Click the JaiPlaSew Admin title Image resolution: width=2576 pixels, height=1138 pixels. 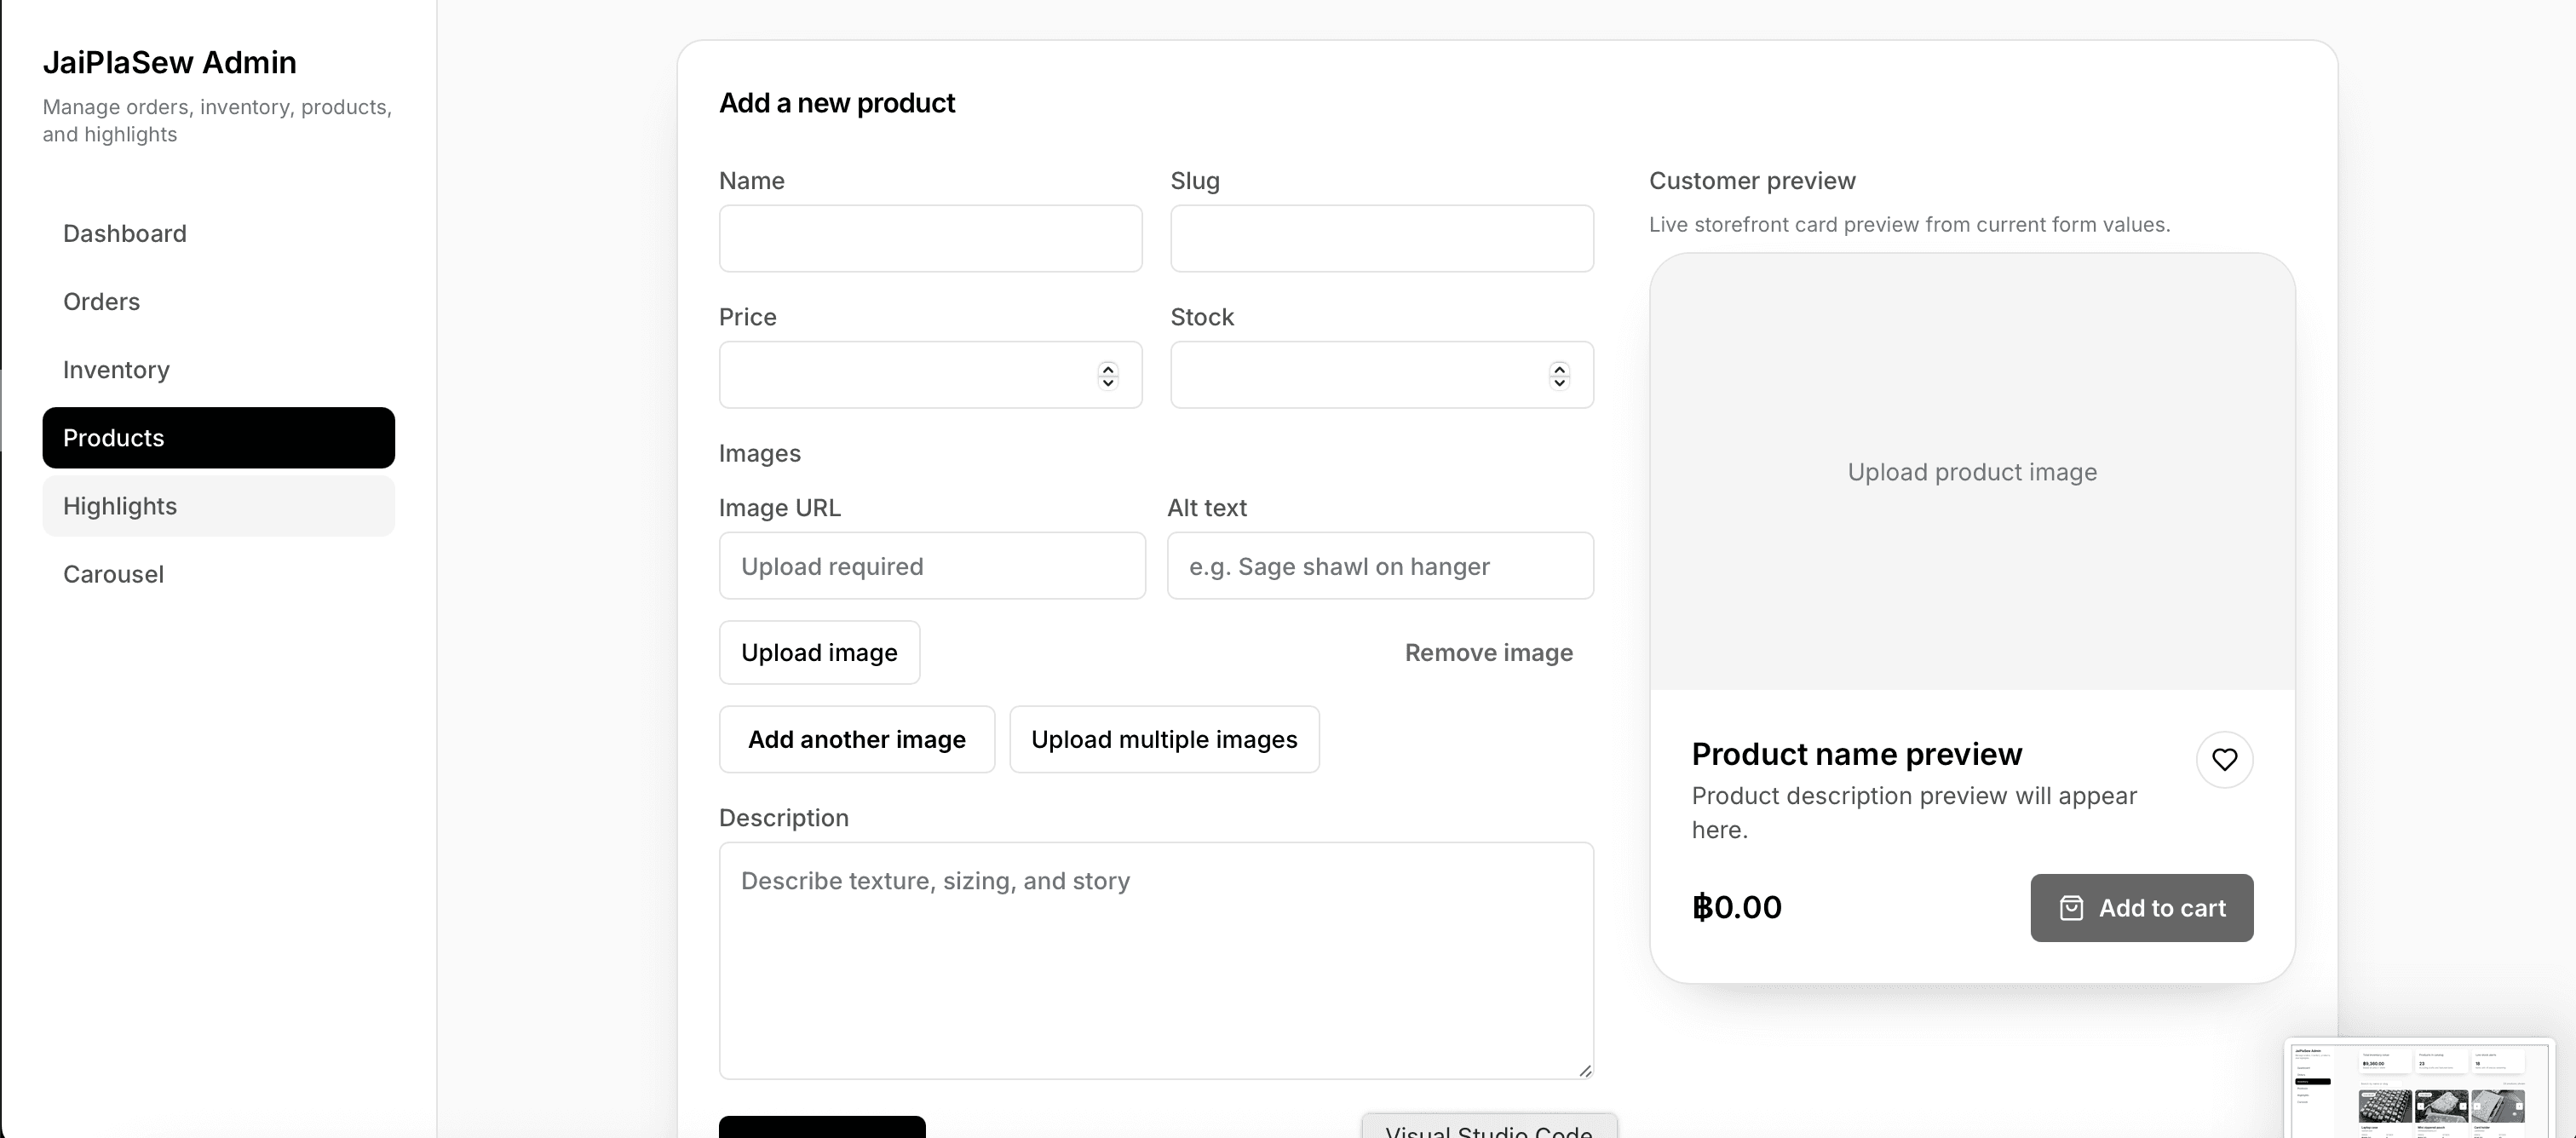tap(169, 62)
